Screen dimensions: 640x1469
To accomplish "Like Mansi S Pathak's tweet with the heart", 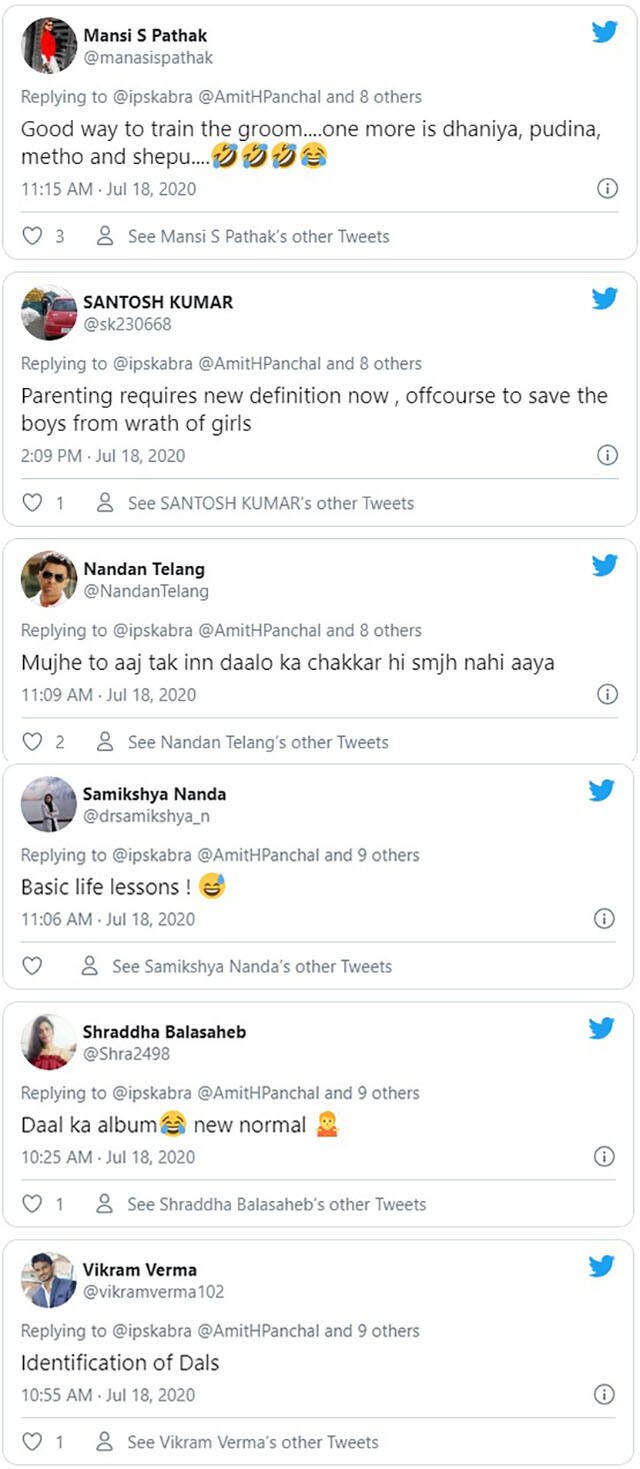I will coord(32,237).
